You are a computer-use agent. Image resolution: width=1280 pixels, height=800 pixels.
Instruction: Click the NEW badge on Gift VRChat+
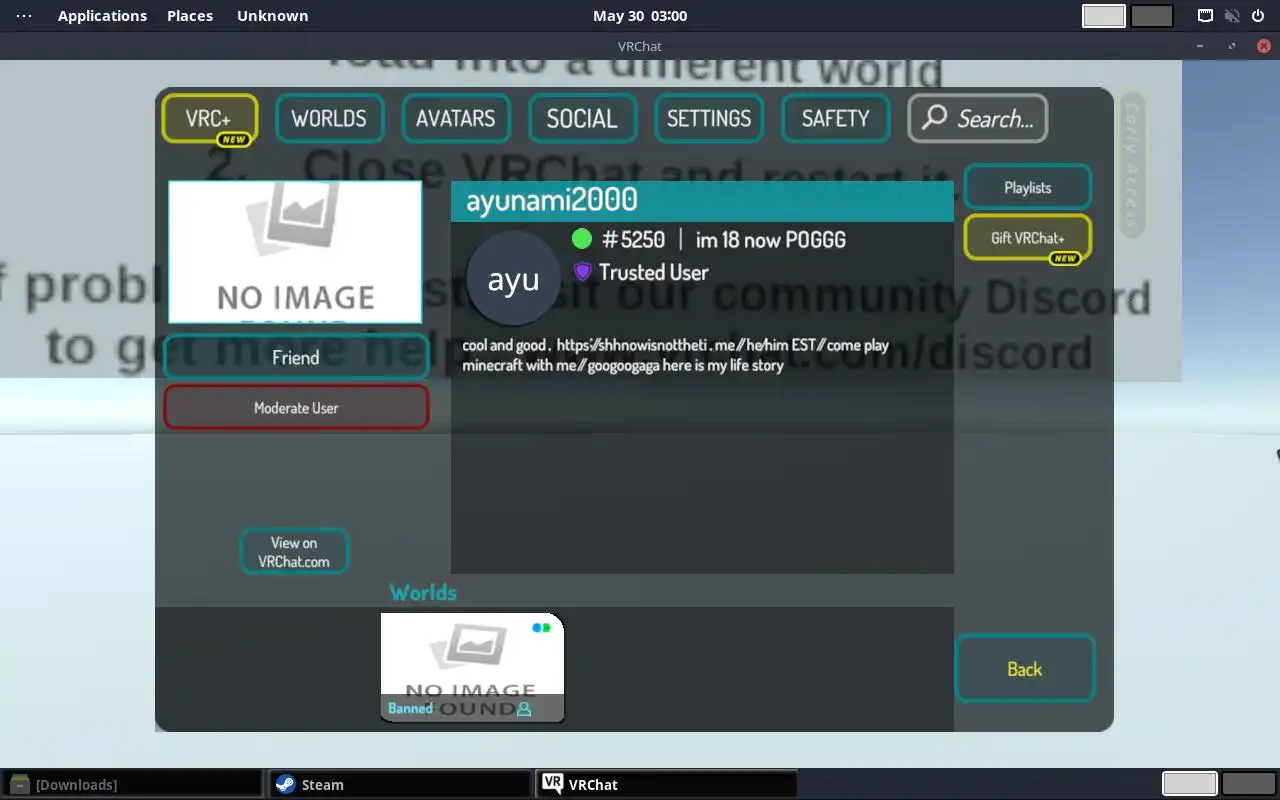point(1064,258)
